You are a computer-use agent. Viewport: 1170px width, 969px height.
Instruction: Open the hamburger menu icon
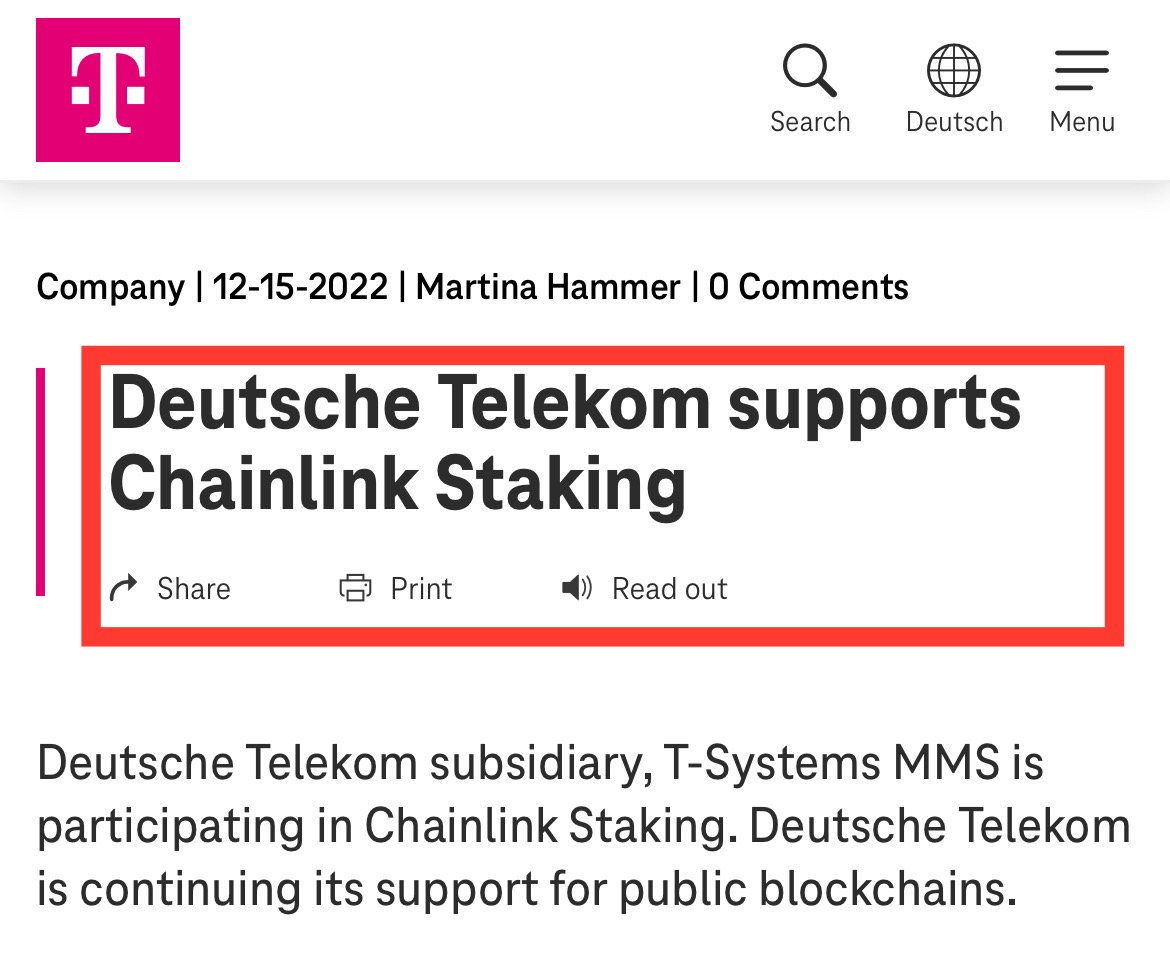(x=1082, y=70)
